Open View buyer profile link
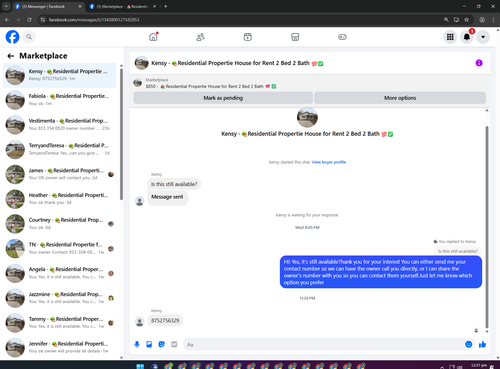500x369 pixels. pos(329,162)
